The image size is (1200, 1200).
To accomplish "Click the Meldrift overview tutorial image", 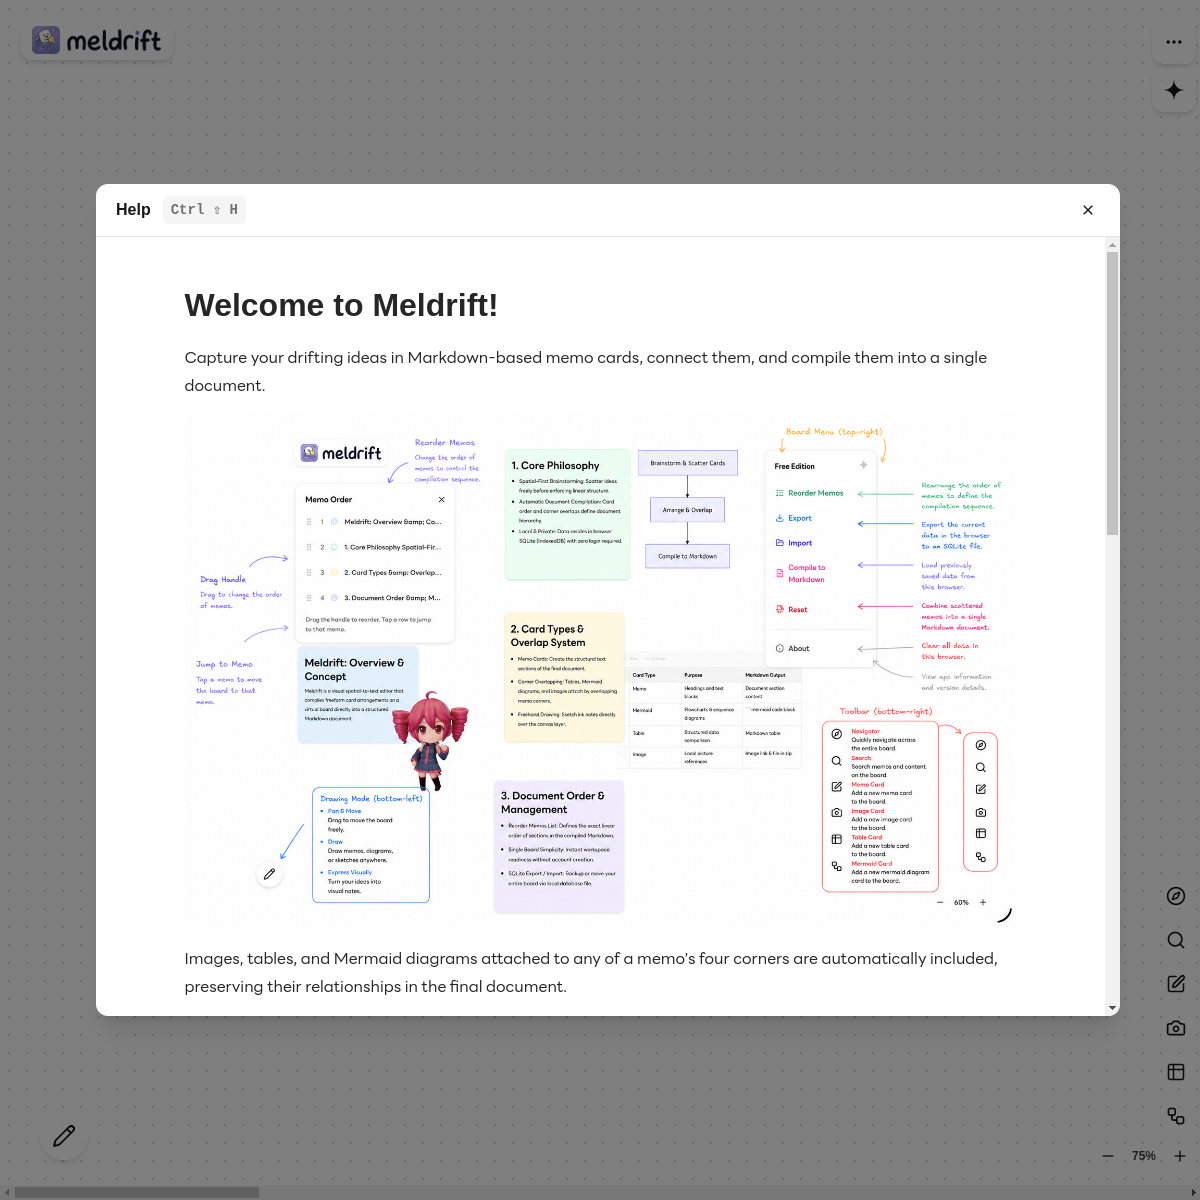I will [x=601, y=671].
